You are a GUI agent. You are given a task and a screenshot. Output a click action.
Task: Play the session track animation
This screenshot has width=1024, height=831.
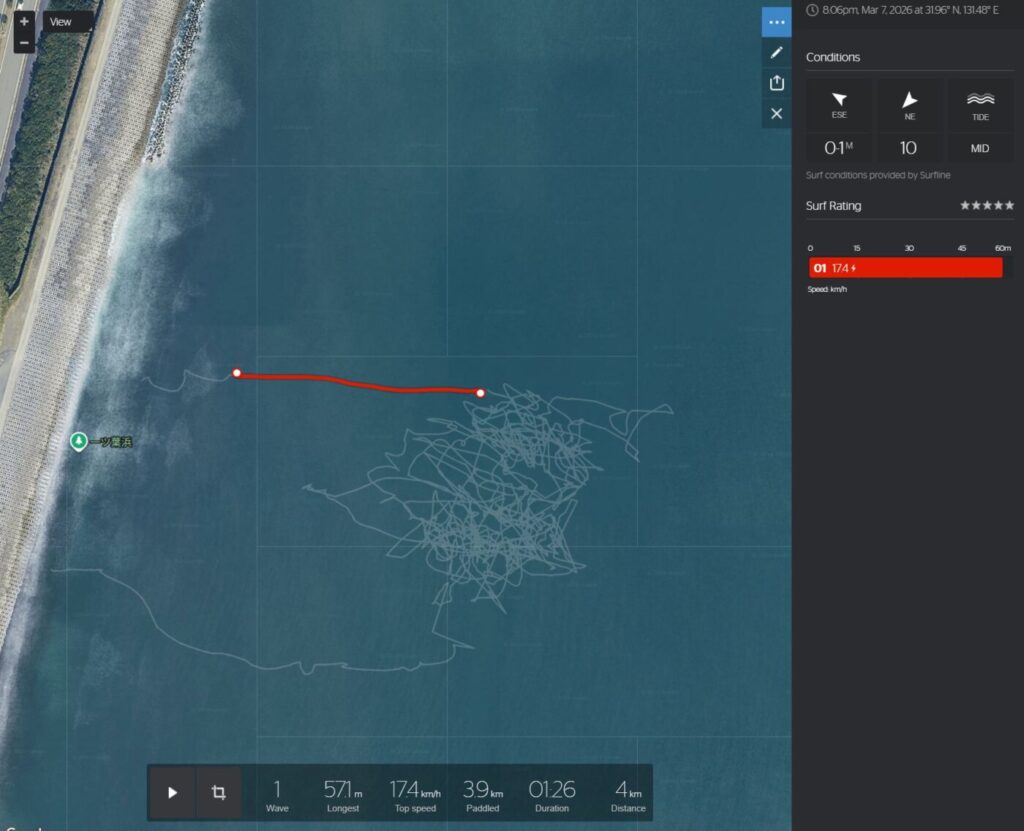coord(172,793)
